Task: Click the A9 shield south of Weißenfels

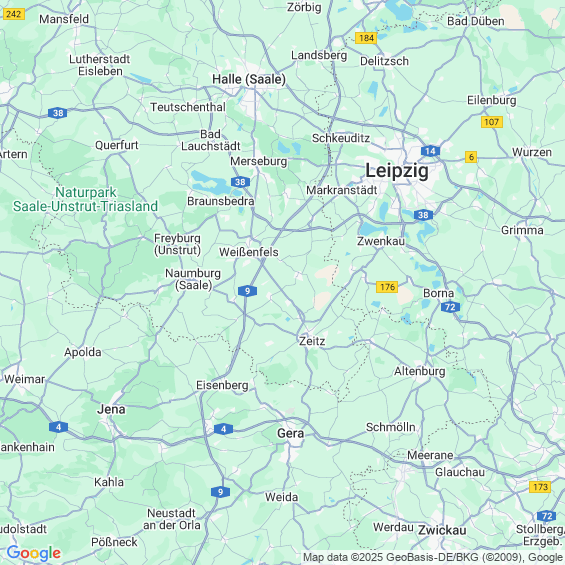Action: click(x=247, y=291)
